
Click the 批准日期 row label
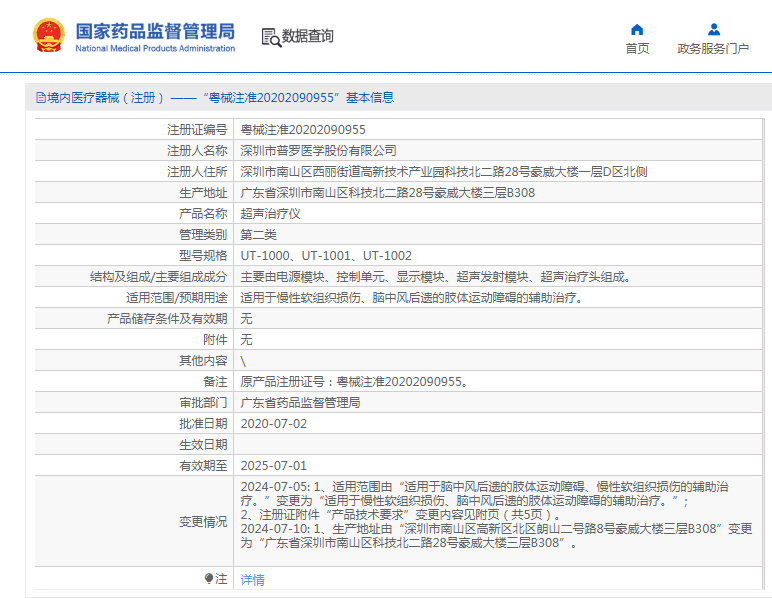[x=203, y=424]
